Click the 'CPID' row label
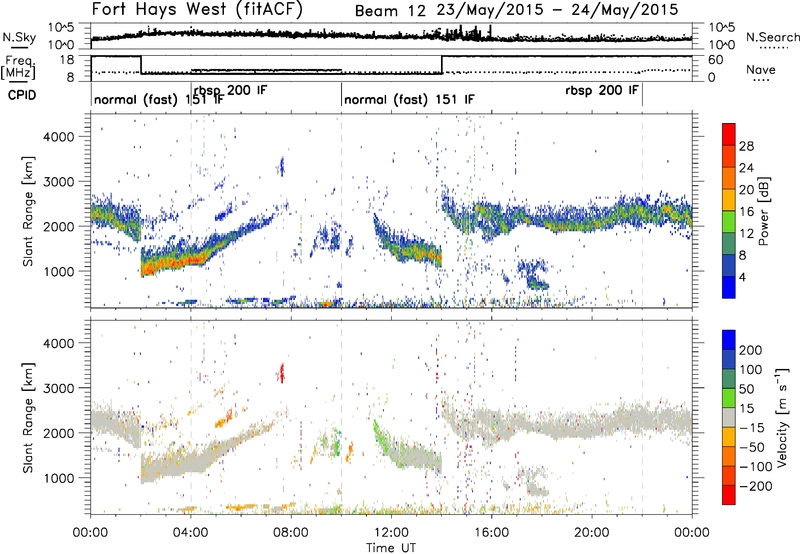This screenshot has width=800, height=554. pos(21,95)
